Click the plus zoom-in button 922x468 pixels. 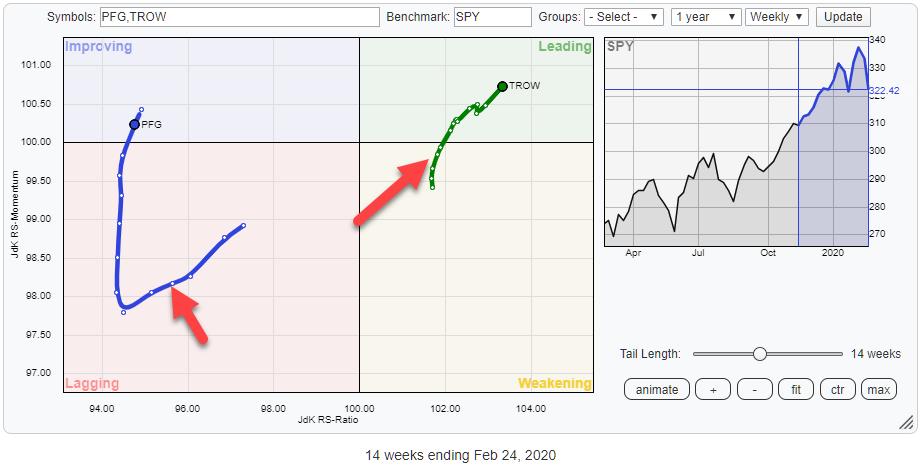[713, 389]
